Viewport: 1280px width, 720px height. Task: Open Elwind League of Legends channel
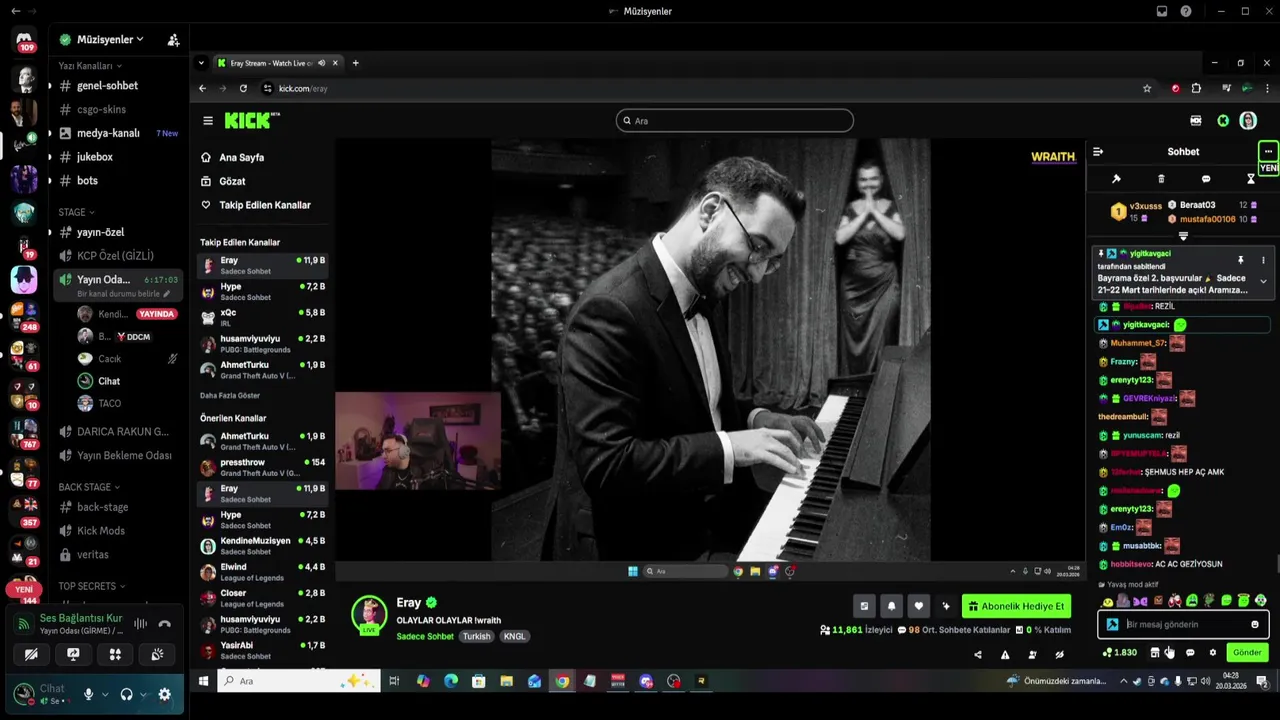[x=263, y=572]
